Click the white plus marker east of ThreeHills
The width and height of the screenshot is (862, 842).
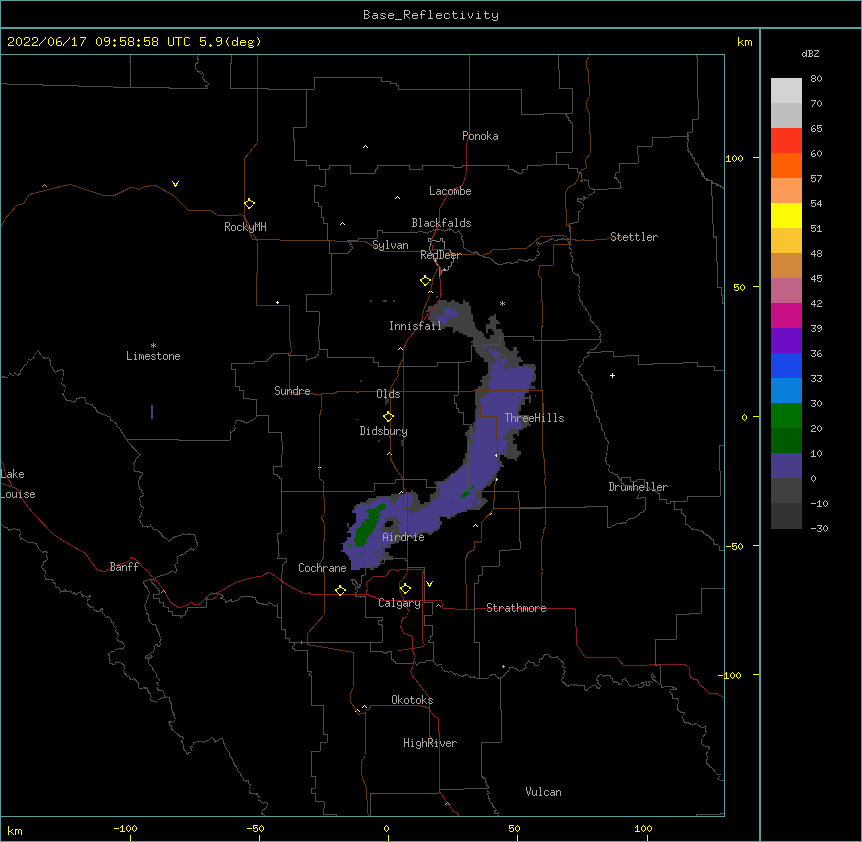[612, 375]
